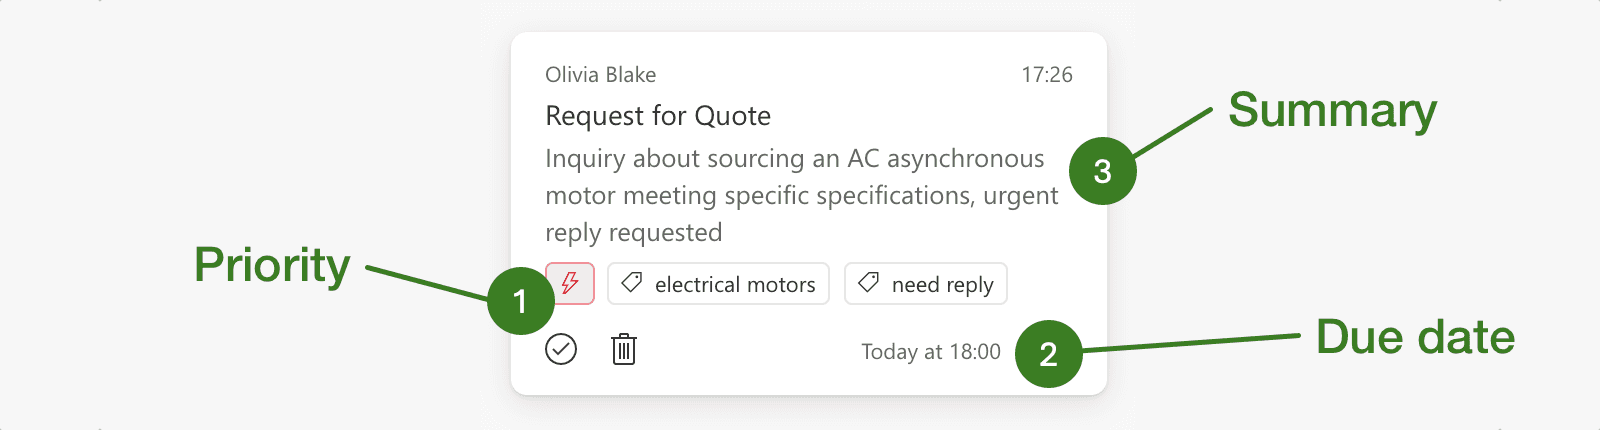The width and height of the screenshot is (1600, 430).
Task: Click the line connecting 'Due date' to marker 2
Action: click(1190, 343)
